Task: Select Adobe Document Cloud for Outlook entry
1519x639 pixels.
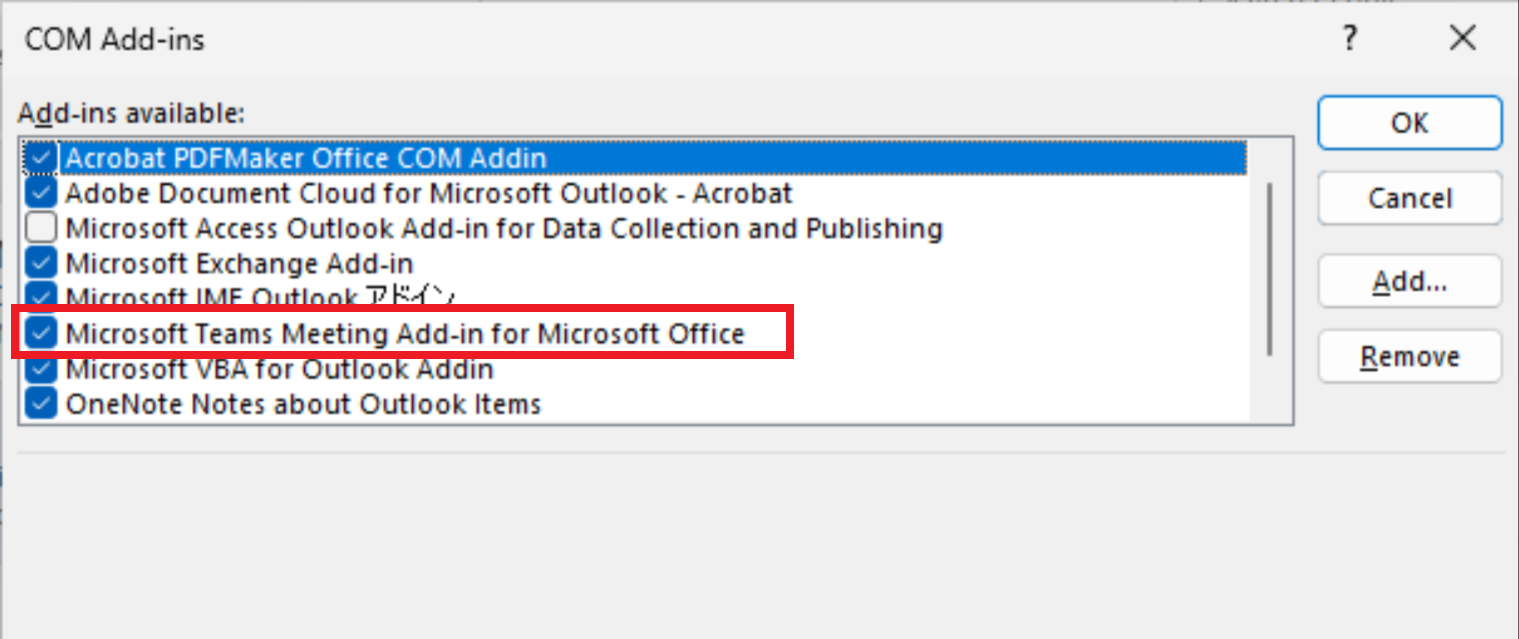Action: pos(428,193)
